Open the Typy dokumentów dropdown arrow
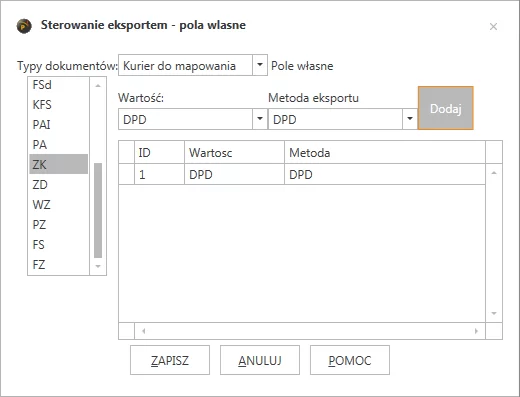This screenshot has width=520, height=397. [260, 65]
